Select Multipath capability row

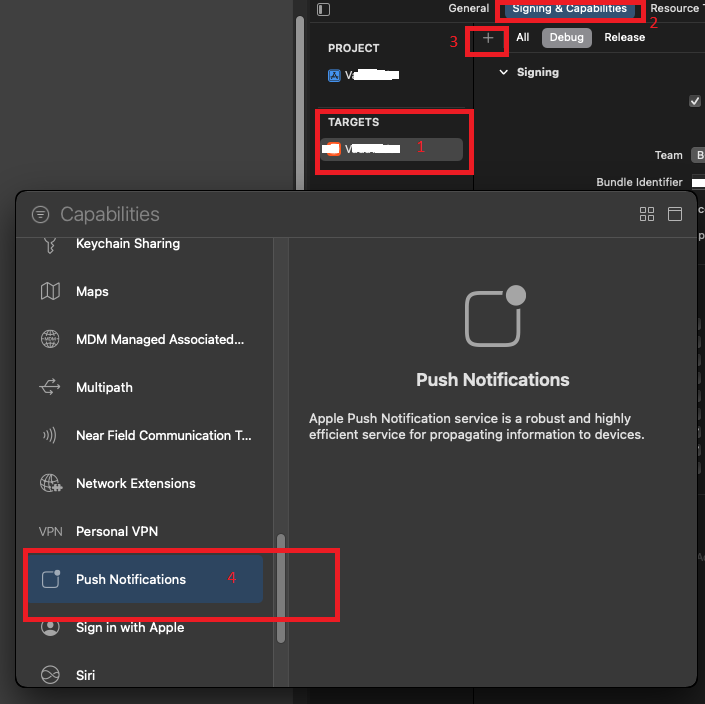click(145, 387)
